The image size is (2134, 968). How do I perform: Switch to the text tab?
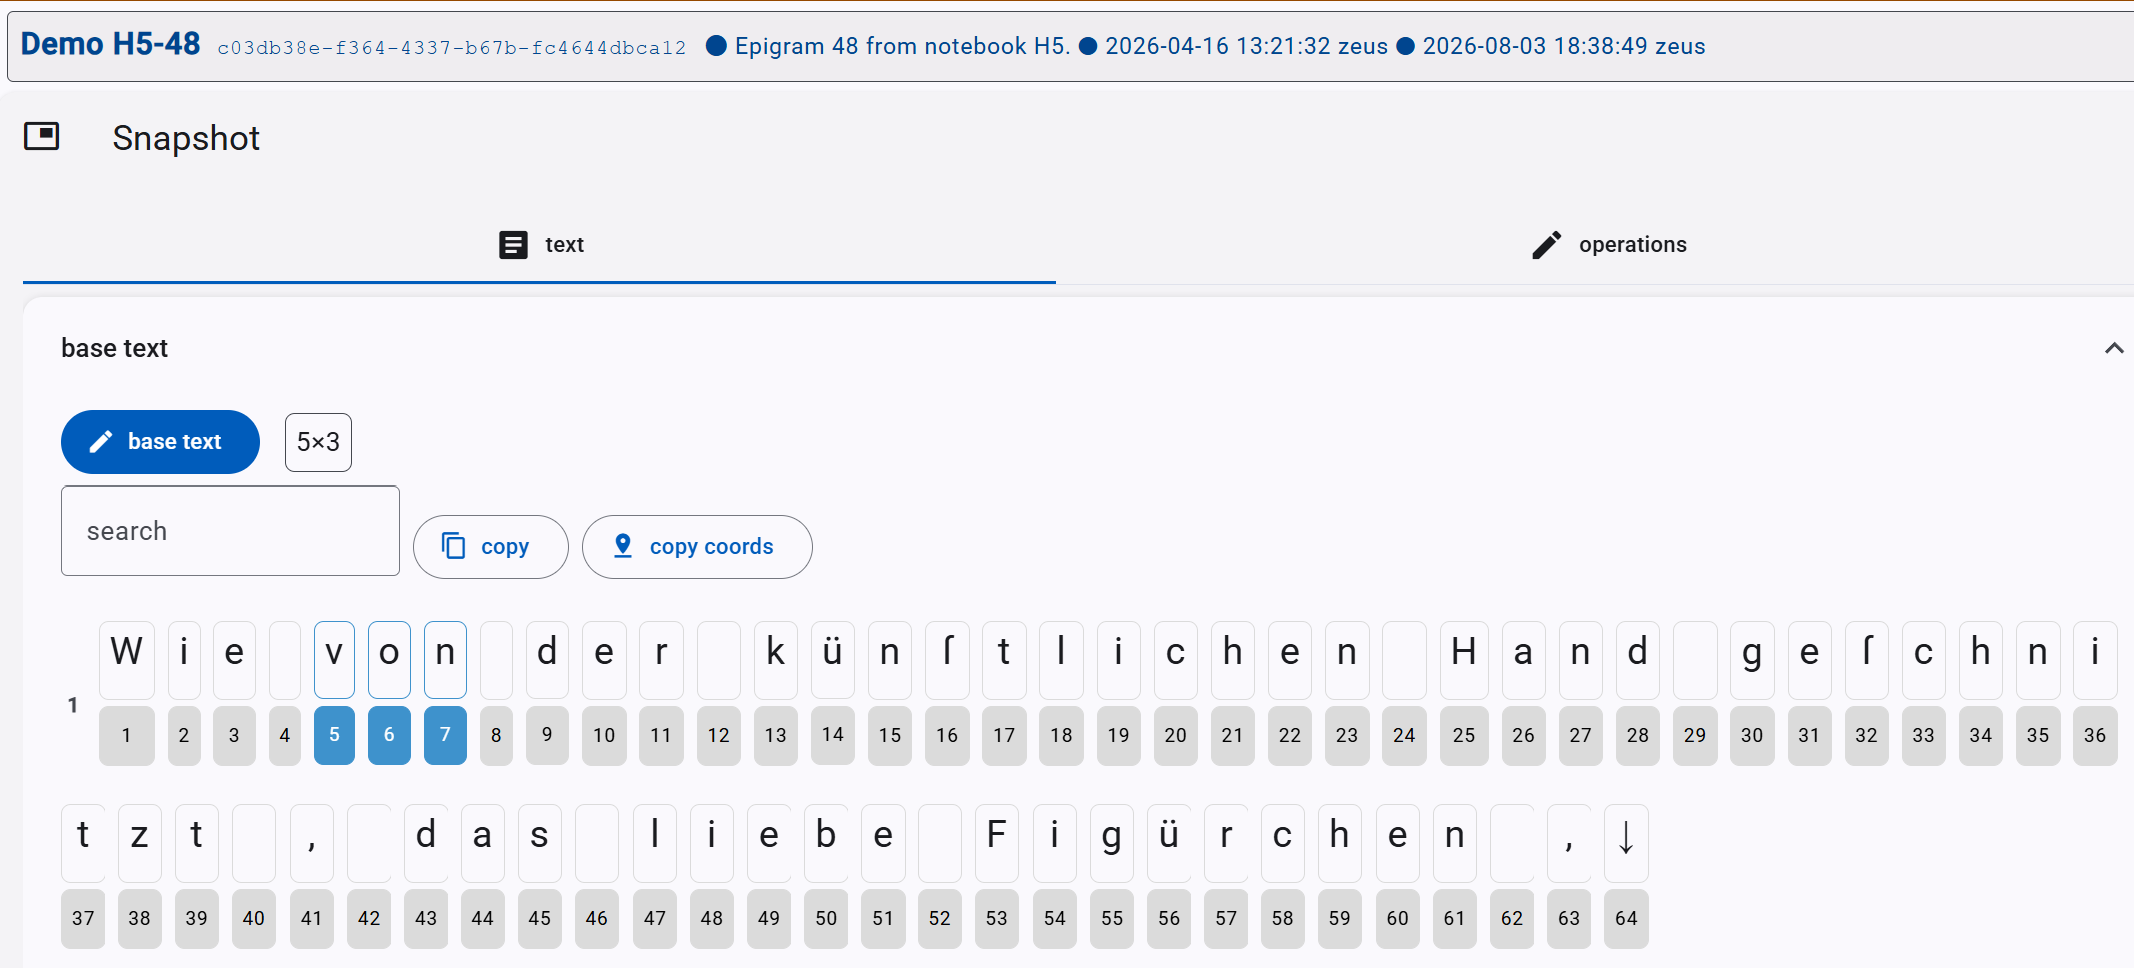[x=540, y=245]
